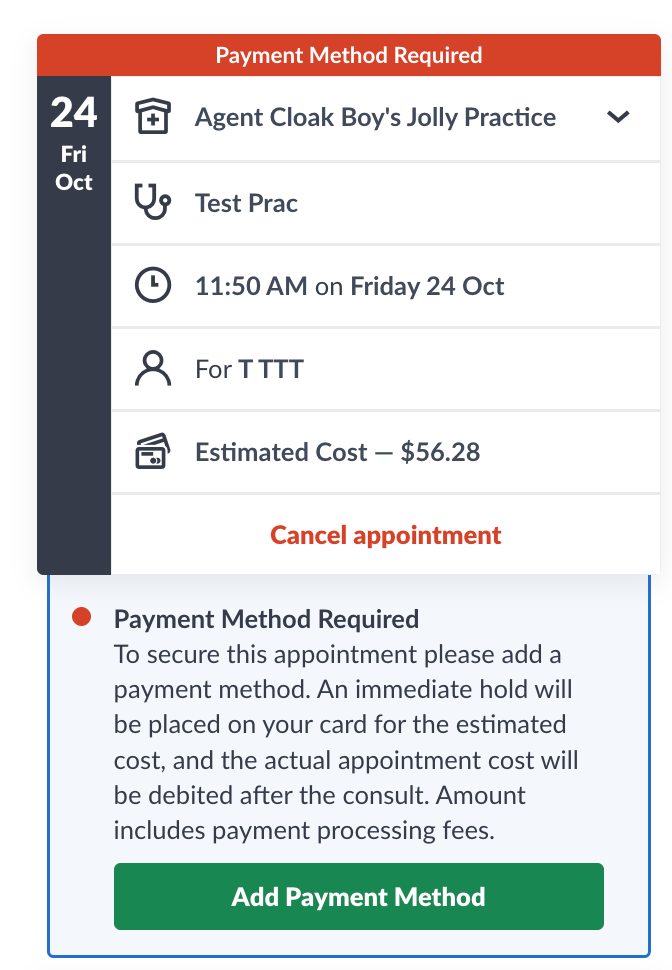Click the stethoscope practitioner icon

152,203
